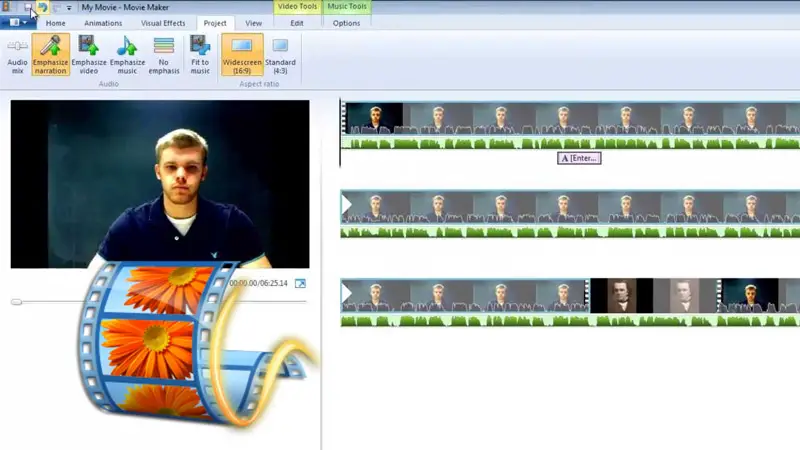Select the Project tab
Image resolution: width=800 pixels, height=450 pixels.
click(215, 23)
